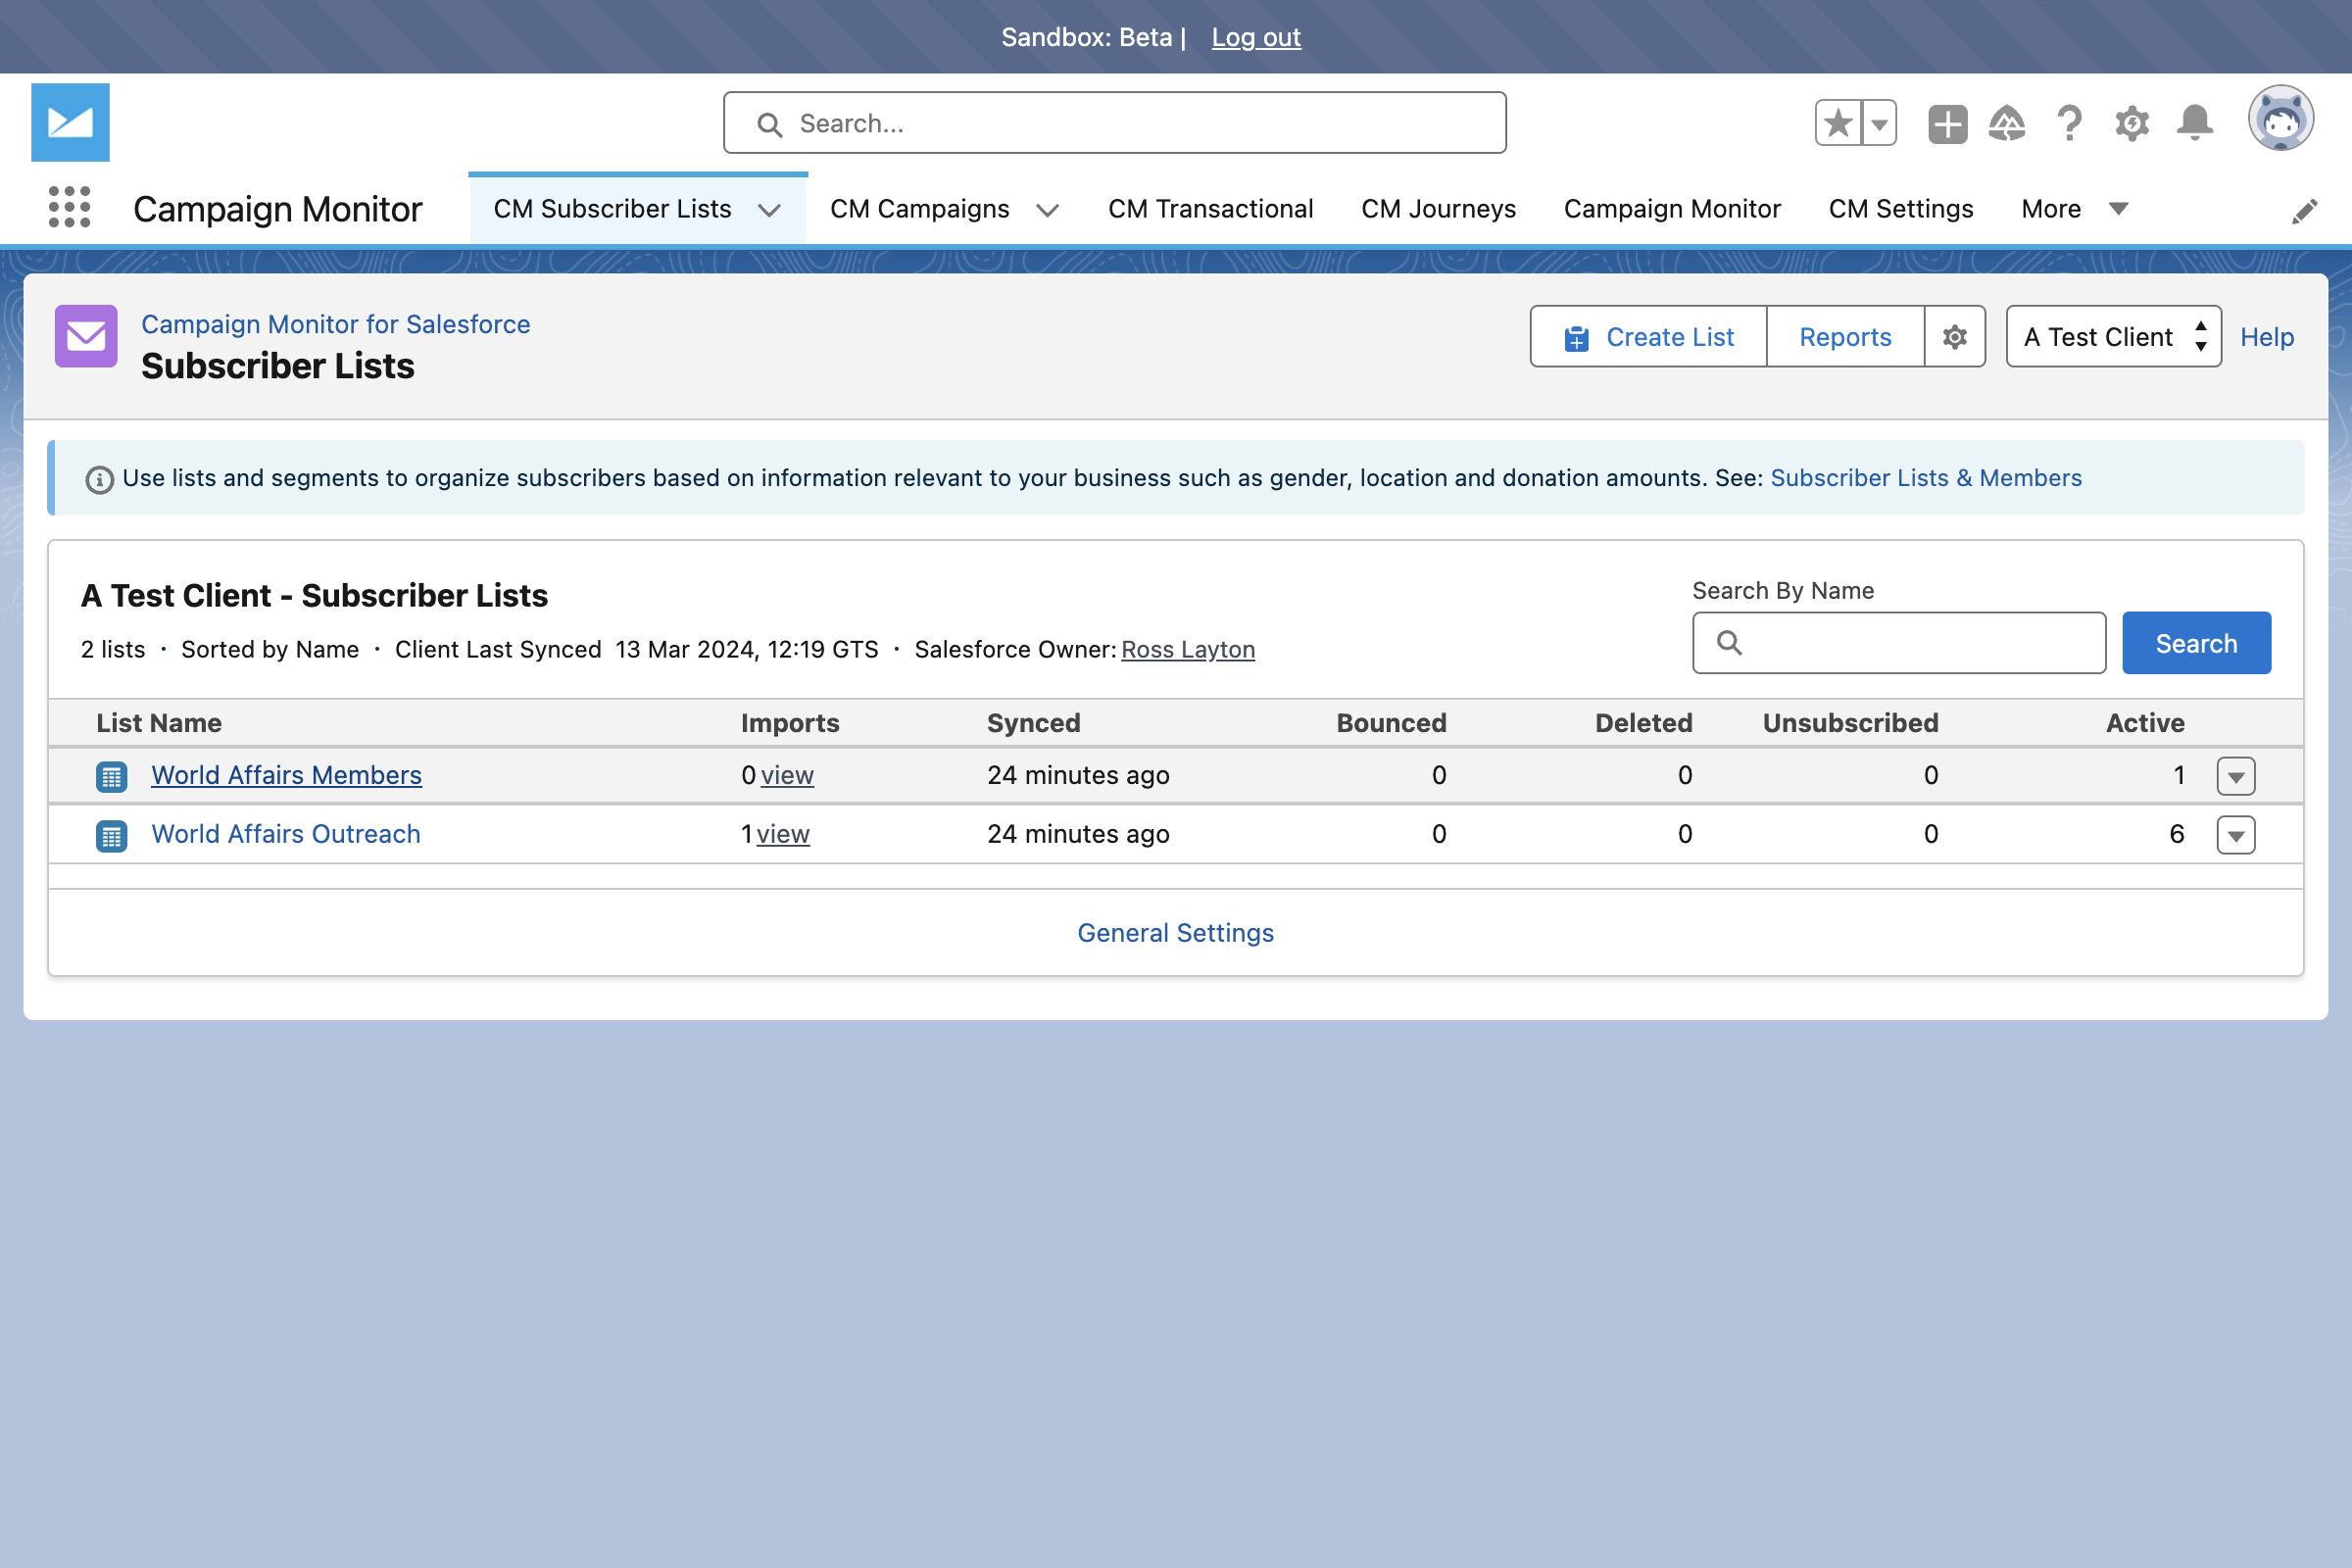
Task: Click the global actions plus icon
Action: (1947, 124)
